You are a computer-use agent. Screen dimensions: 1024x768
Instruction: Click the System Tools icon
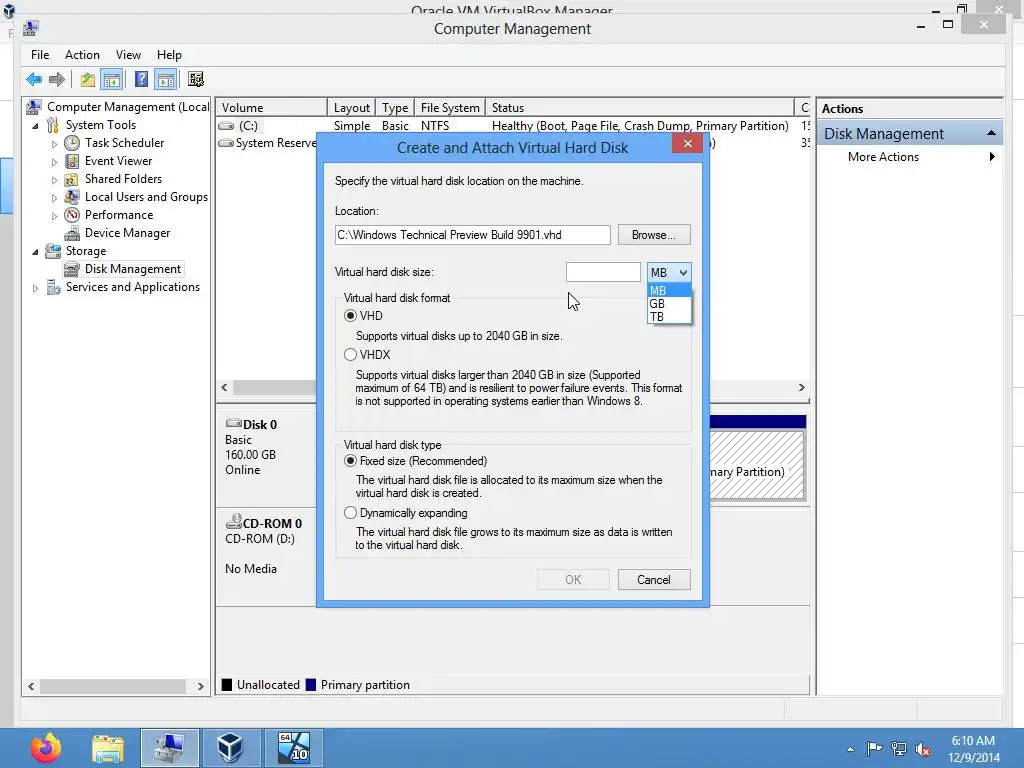[53, 125]
